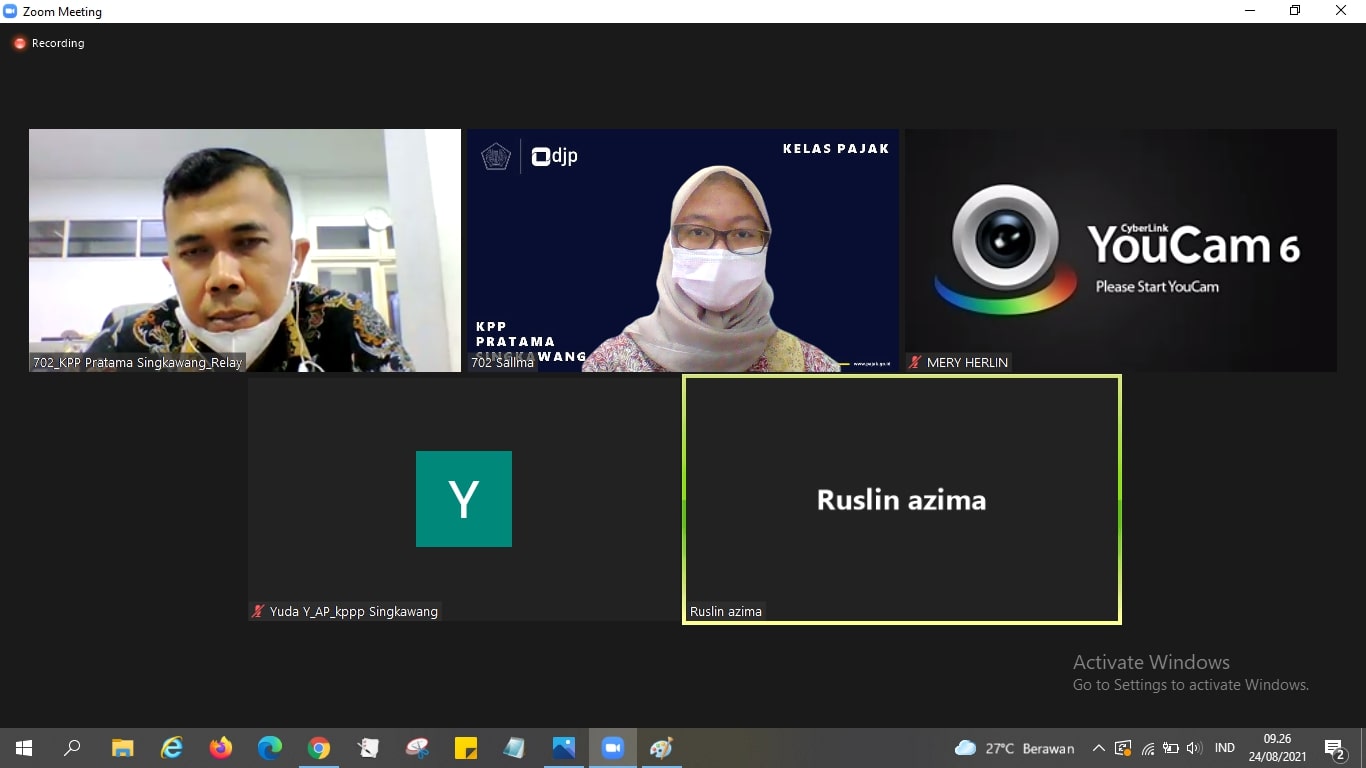Click the 27°C Berawan weather widget

(x=1015, y=748)
